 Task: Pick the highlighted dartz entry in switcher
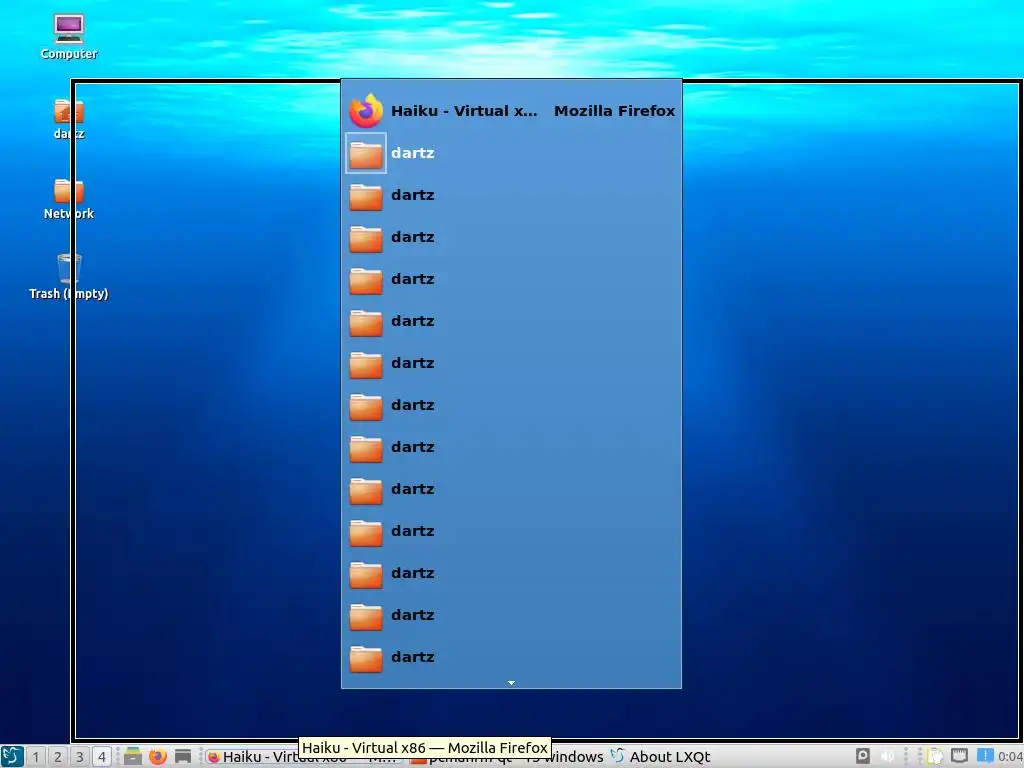point(511,153)
